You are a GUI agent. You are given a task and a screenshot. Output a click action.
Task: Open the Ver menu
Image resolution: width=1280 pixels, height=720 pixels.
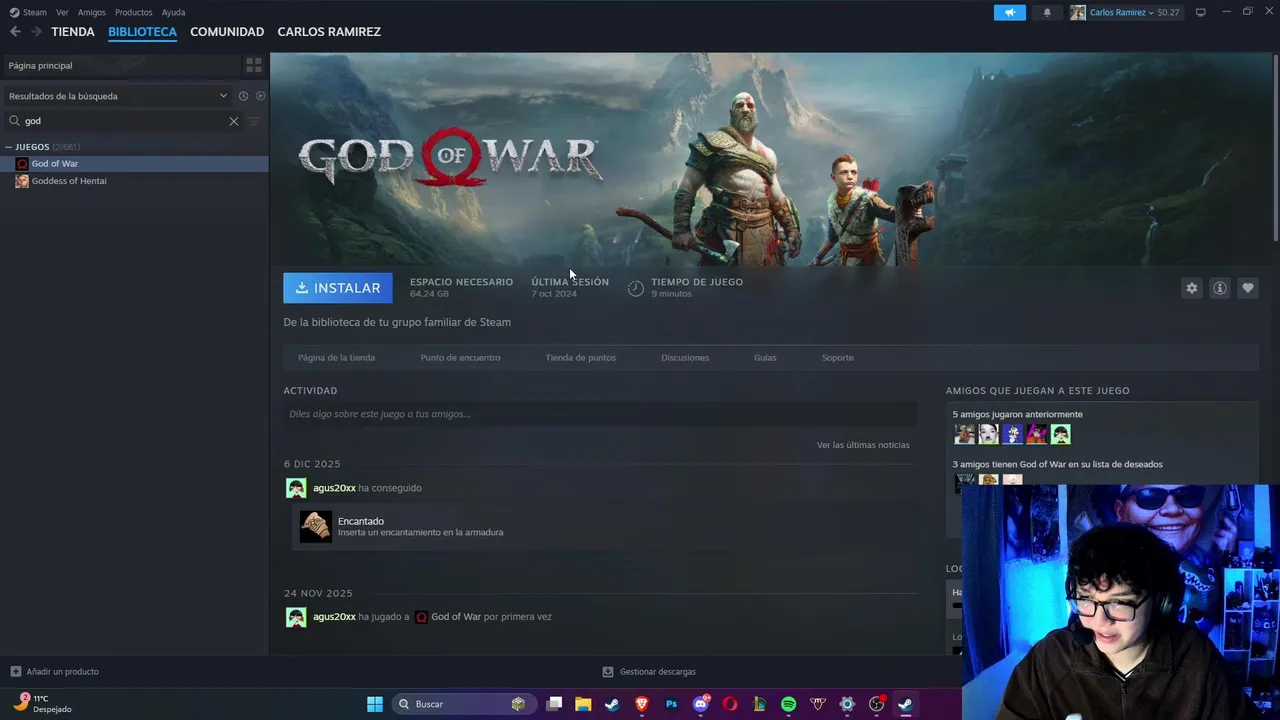[x=62, y=12]
